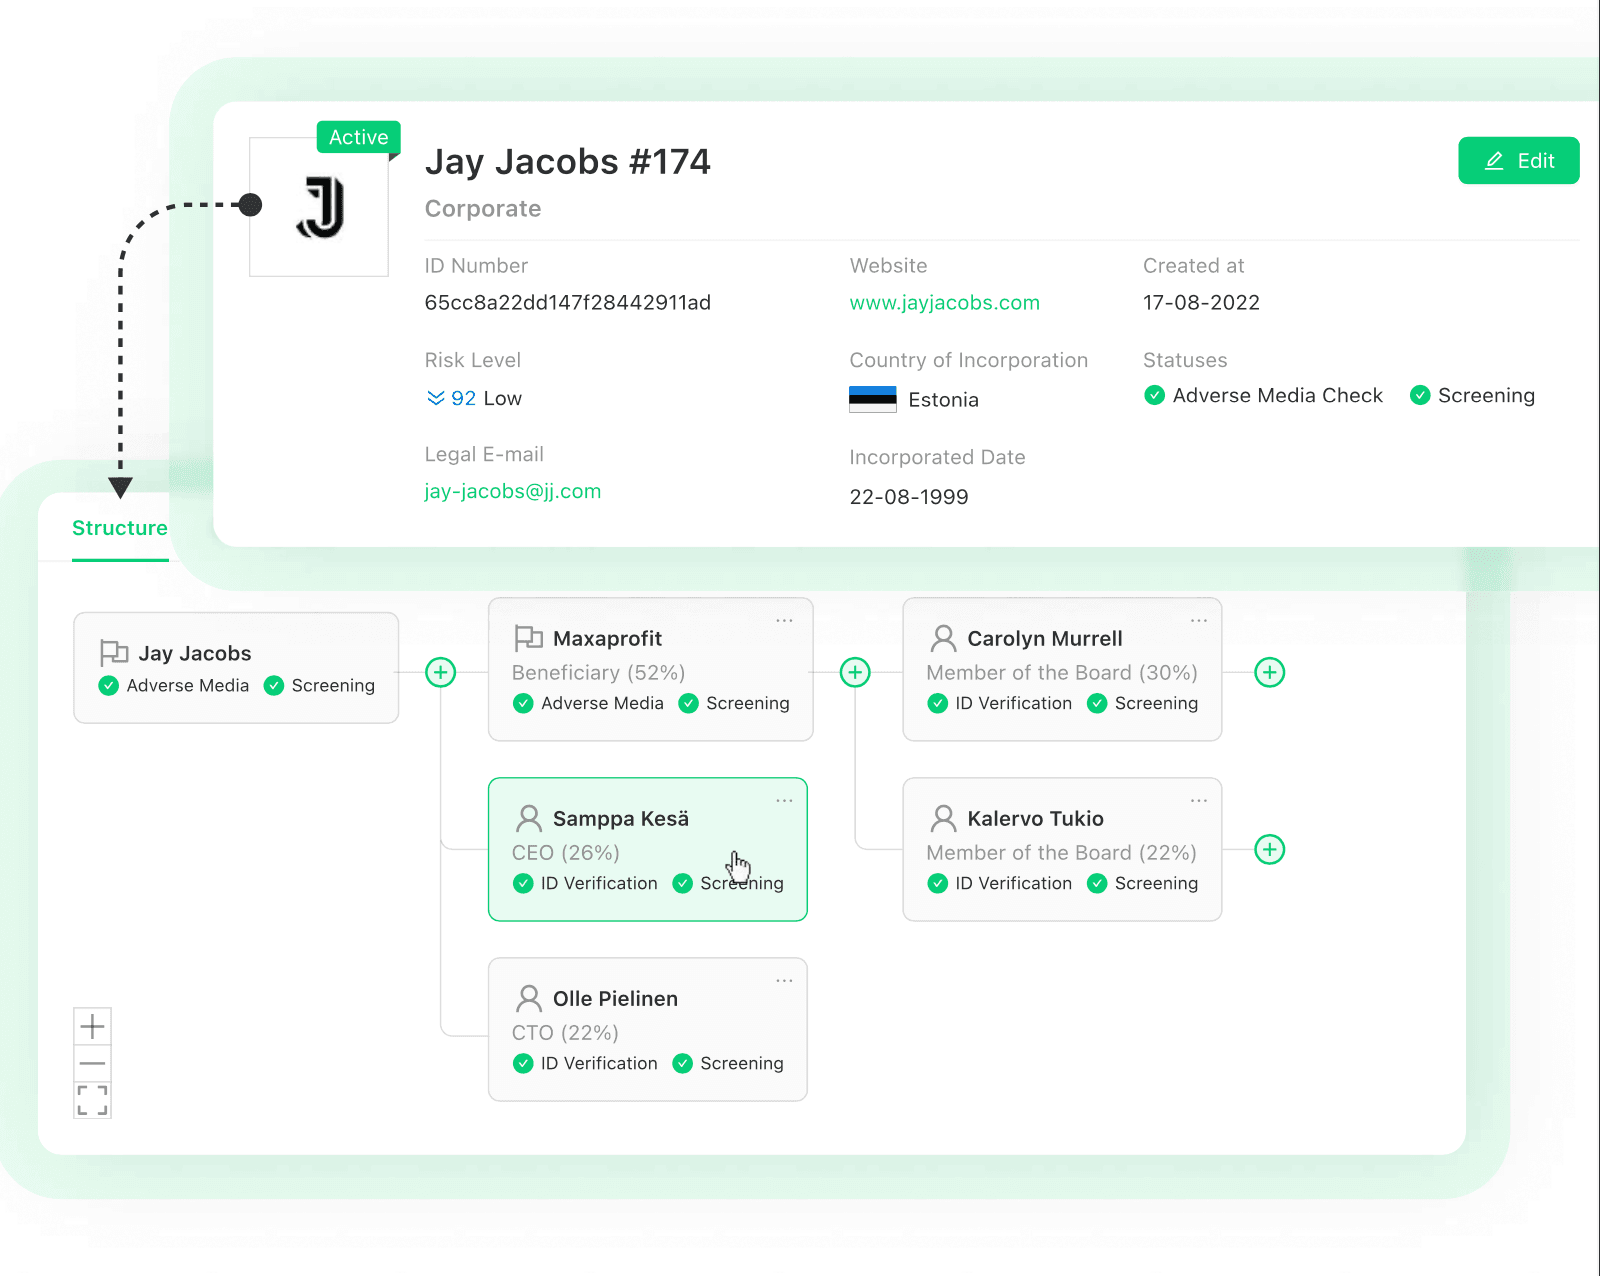Click ID Verification checkmark on Carolyn Murrell card

(x=937, y=703)
